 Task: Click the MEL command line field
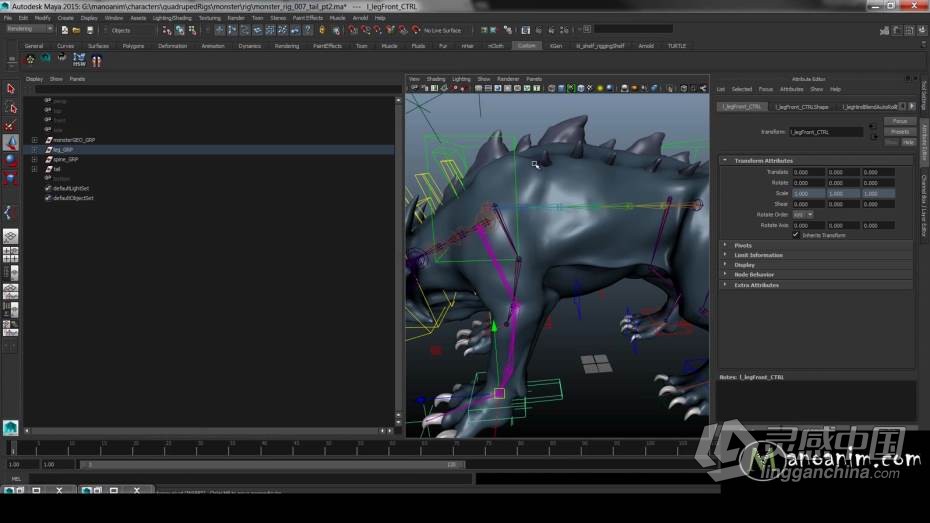pos(250,478)
